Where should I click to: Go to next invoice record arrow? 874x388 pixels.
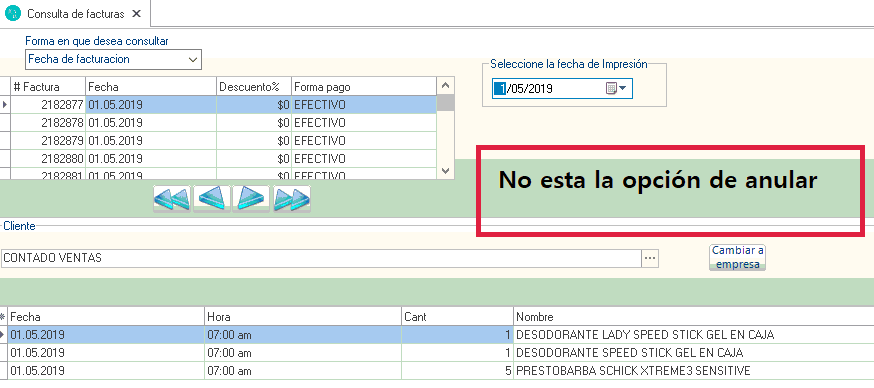click(x=251, y=198)
